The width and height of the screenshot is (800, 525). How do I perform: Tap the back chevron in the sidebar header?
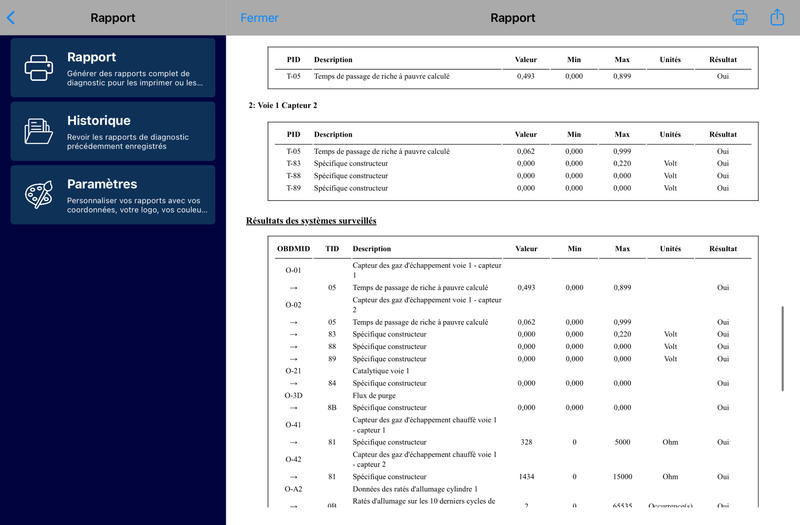(x=11, y=17)
